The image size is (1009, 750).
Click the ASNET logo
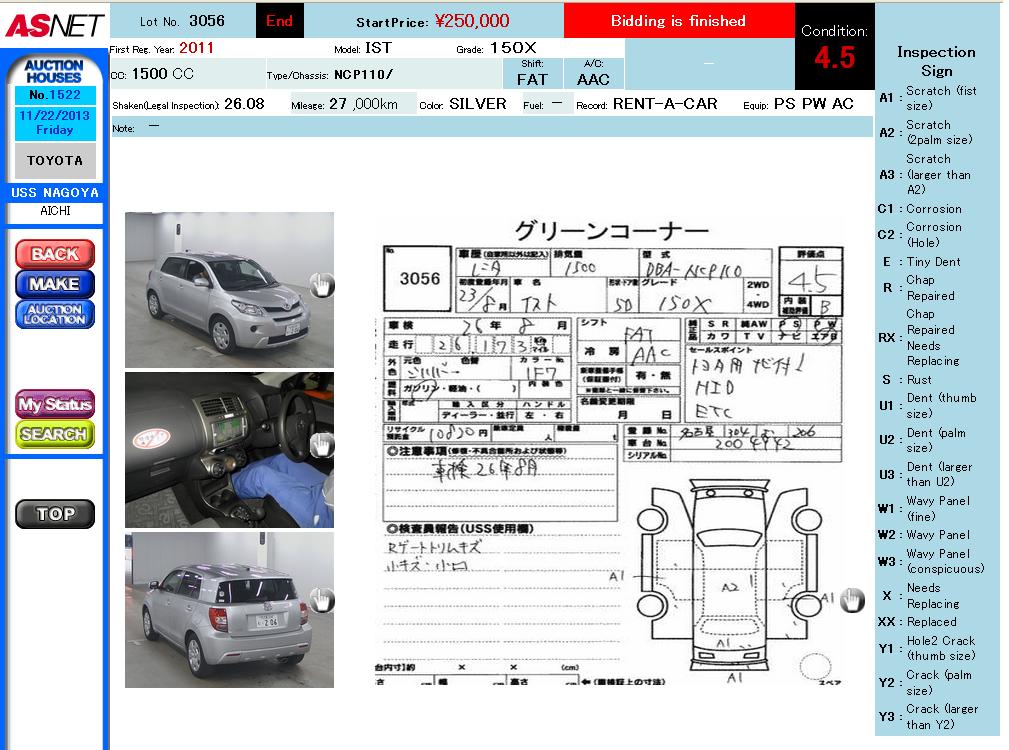tap(54, 25)
